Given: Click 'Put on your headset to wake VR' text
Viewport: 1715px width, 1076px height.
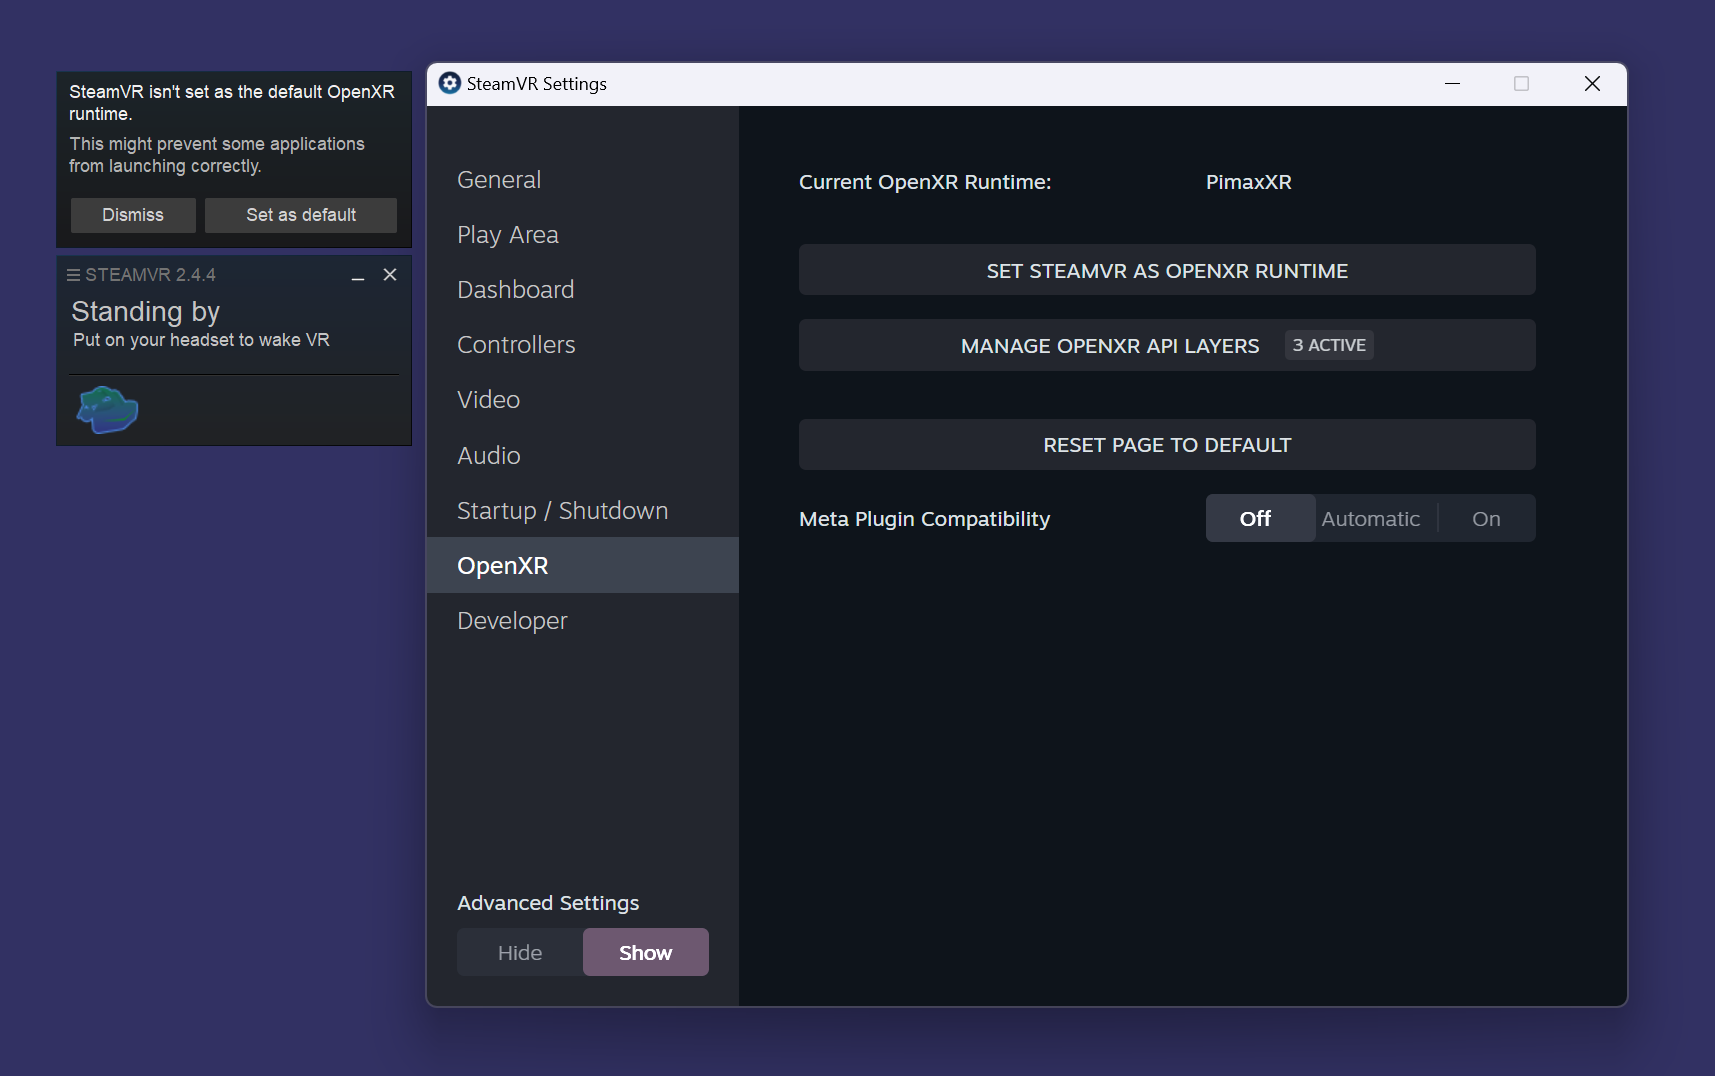Looking at the screenshot, I should tap(201, 340).
